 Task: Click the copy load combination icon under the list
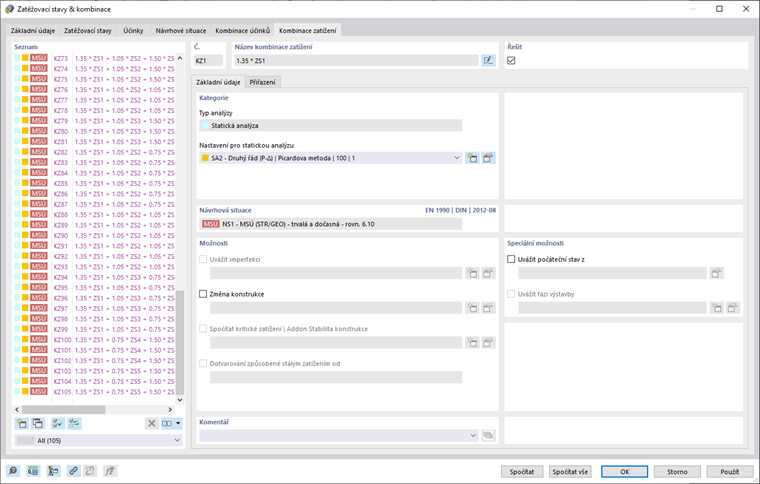38,423
